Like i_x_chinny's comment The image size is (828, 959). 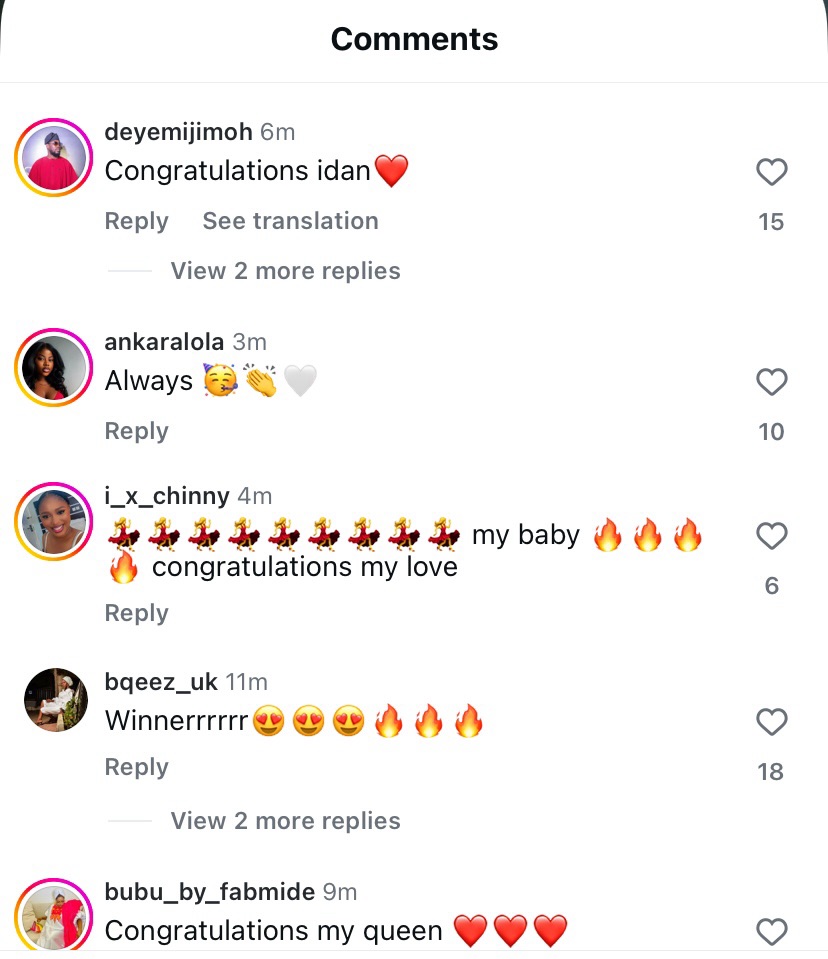point(771,537)
